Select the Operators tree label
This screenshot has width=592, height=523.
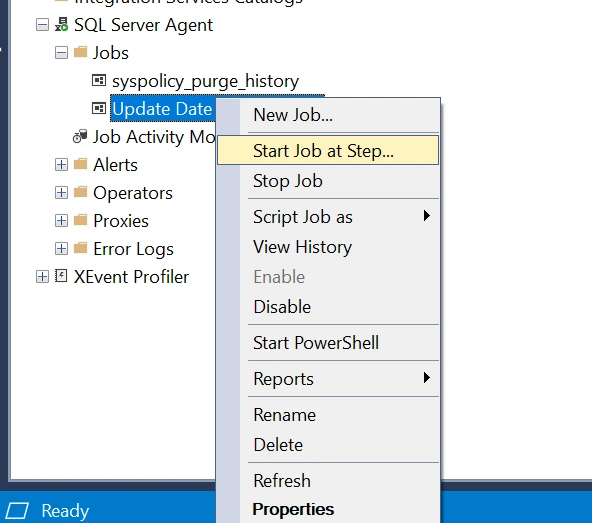(133, 193)
